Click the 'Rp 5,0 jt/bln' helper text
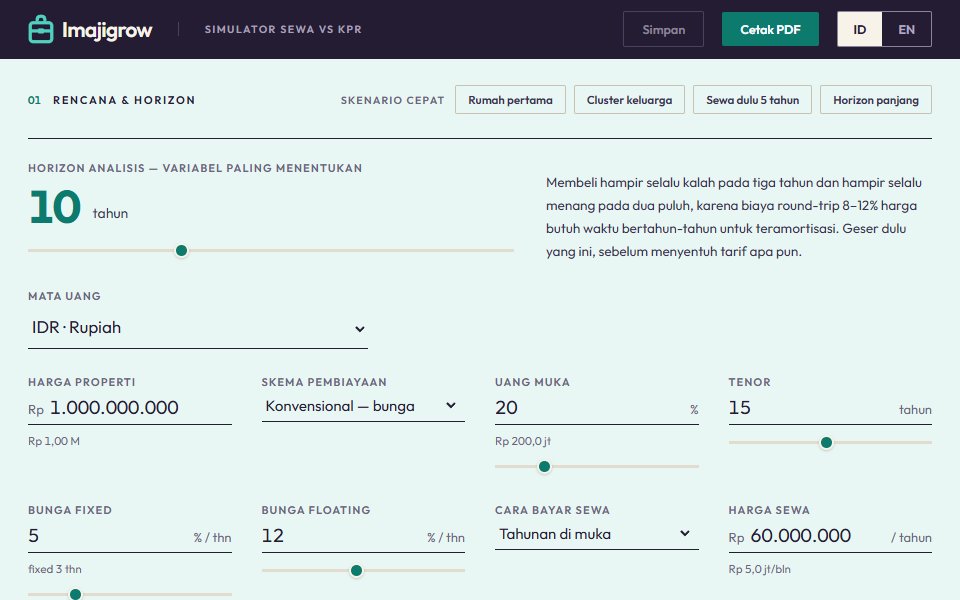960x600 pixels. tap(759, 569)
